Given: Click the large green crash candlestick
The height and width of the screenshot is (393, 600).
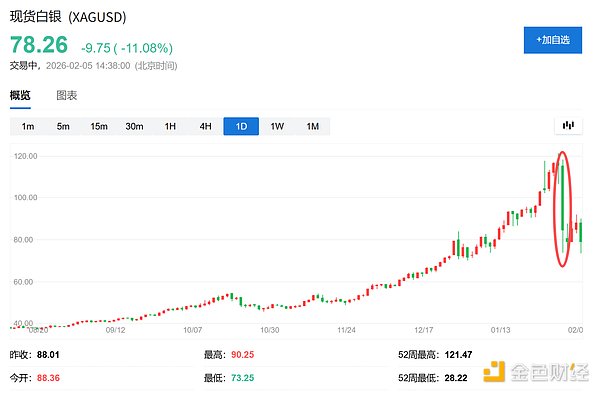Looking at the screenshot, I should pos(562,197).
